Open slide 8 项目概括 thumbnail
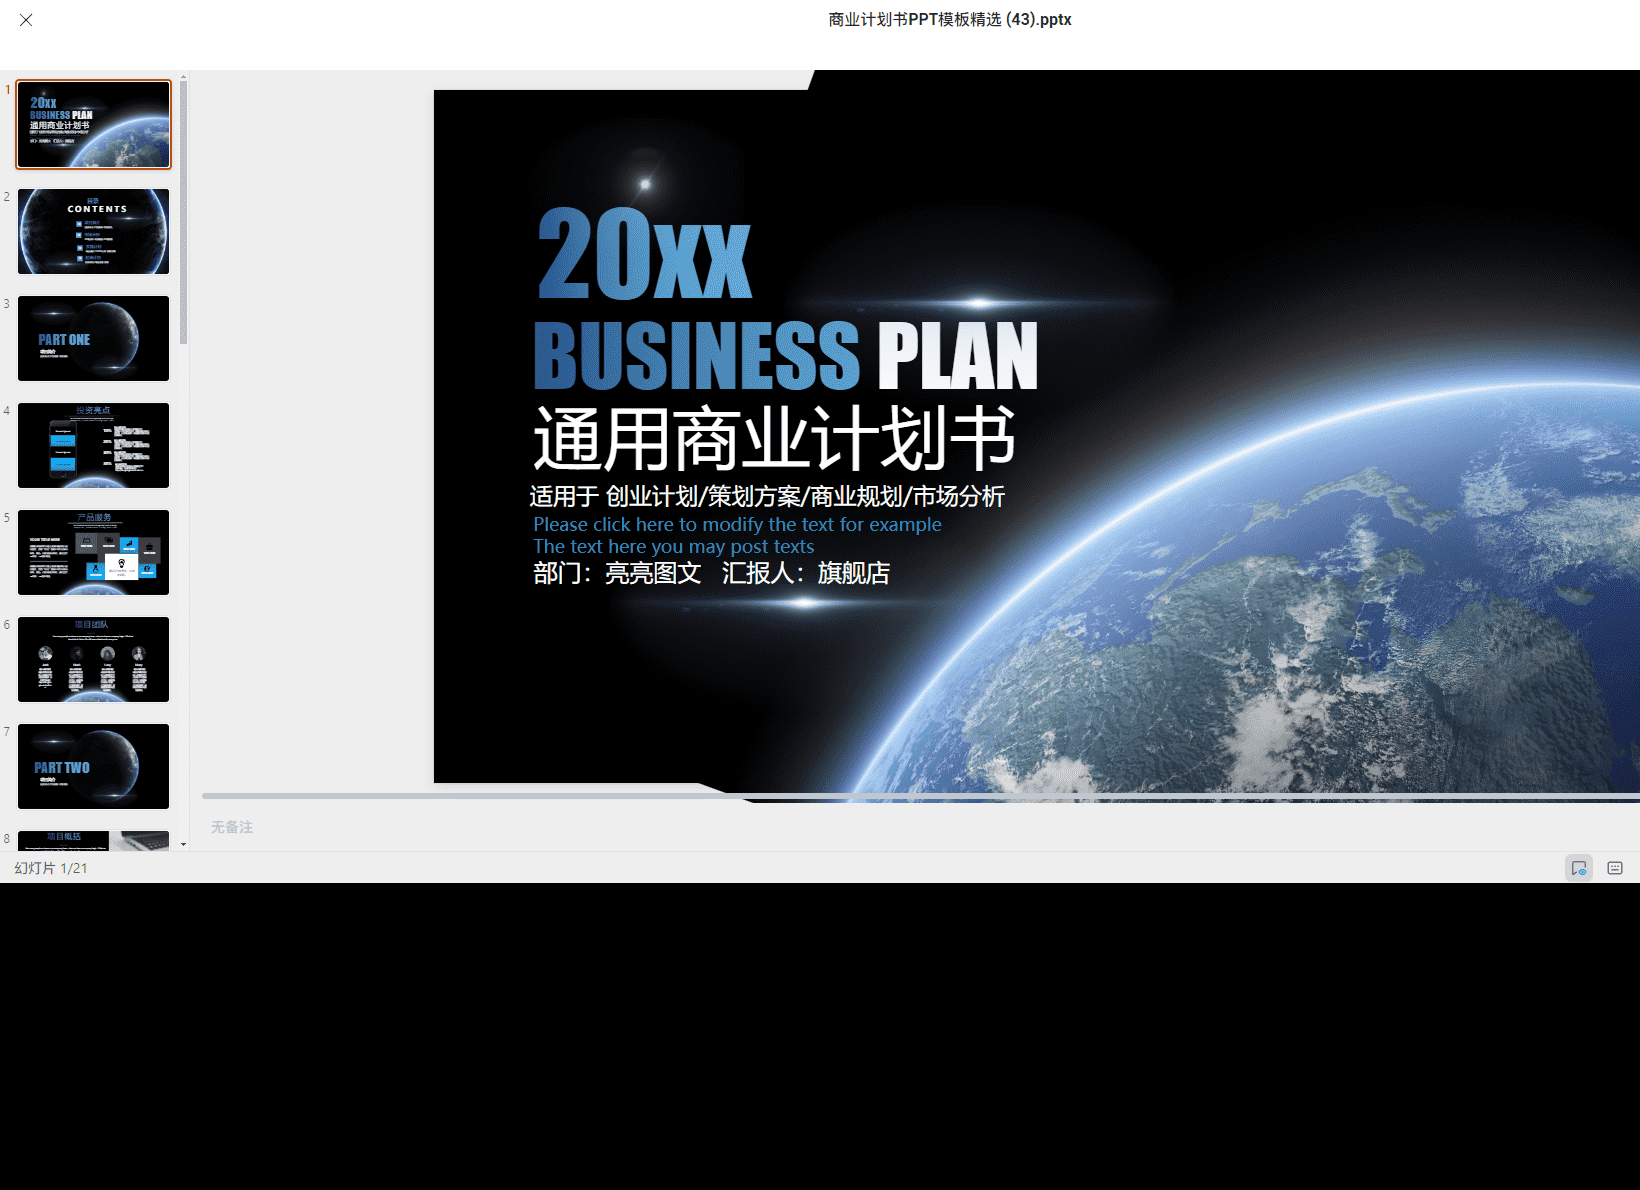 [93, 841]
